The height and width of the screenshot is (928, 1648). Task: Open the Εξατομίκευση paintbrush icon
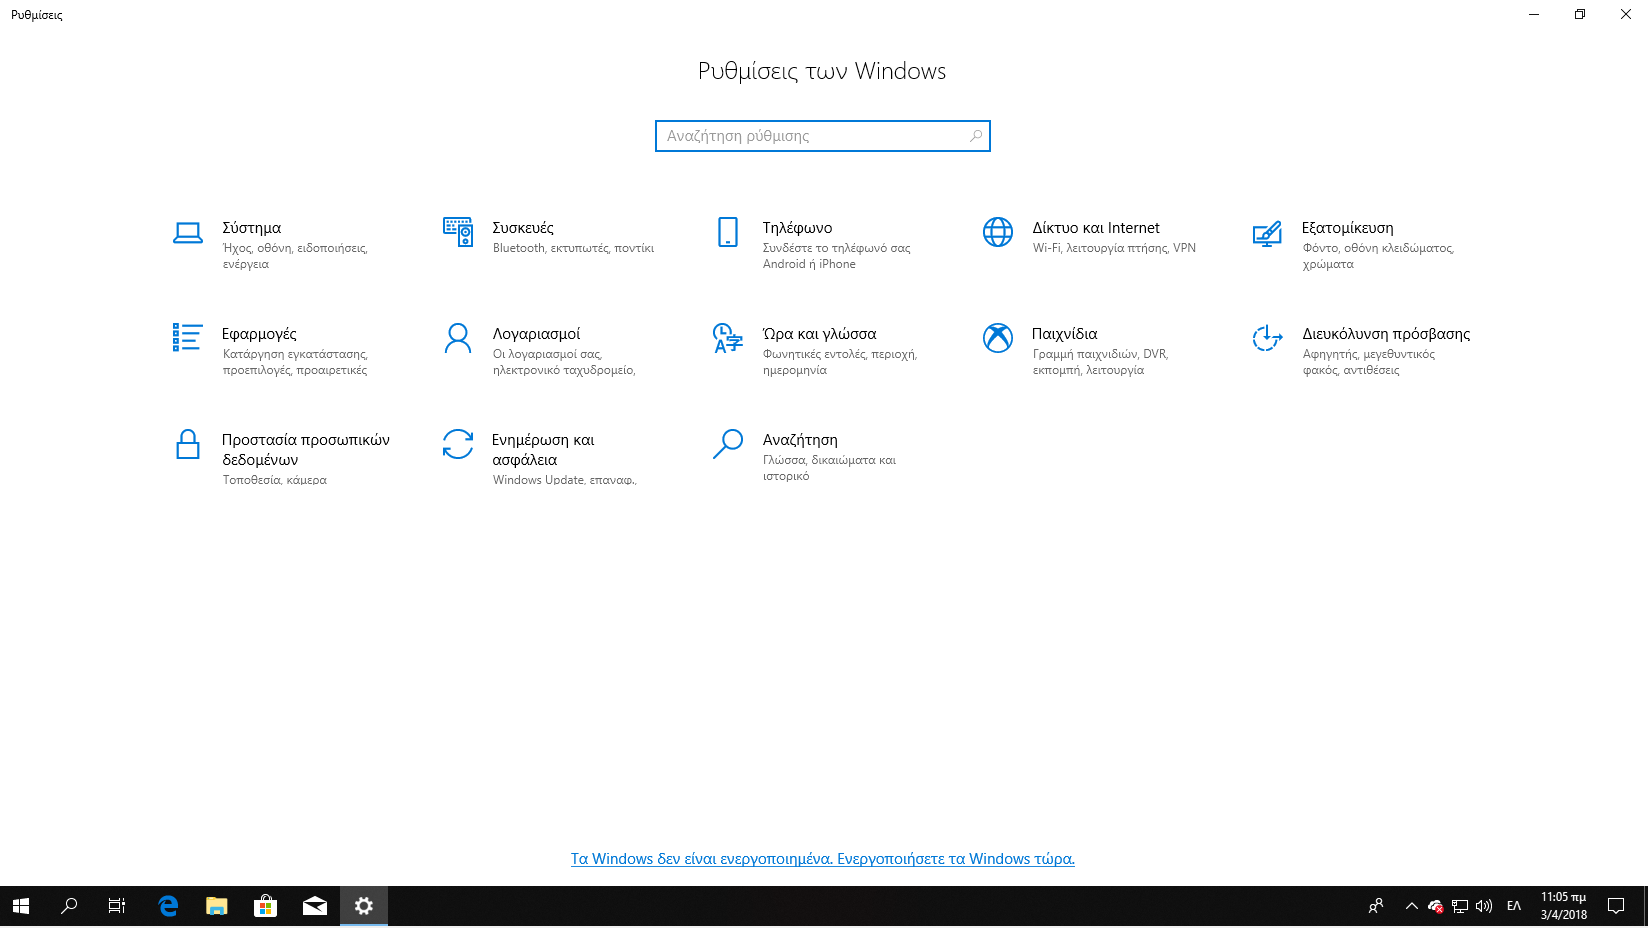[1267, 234]
